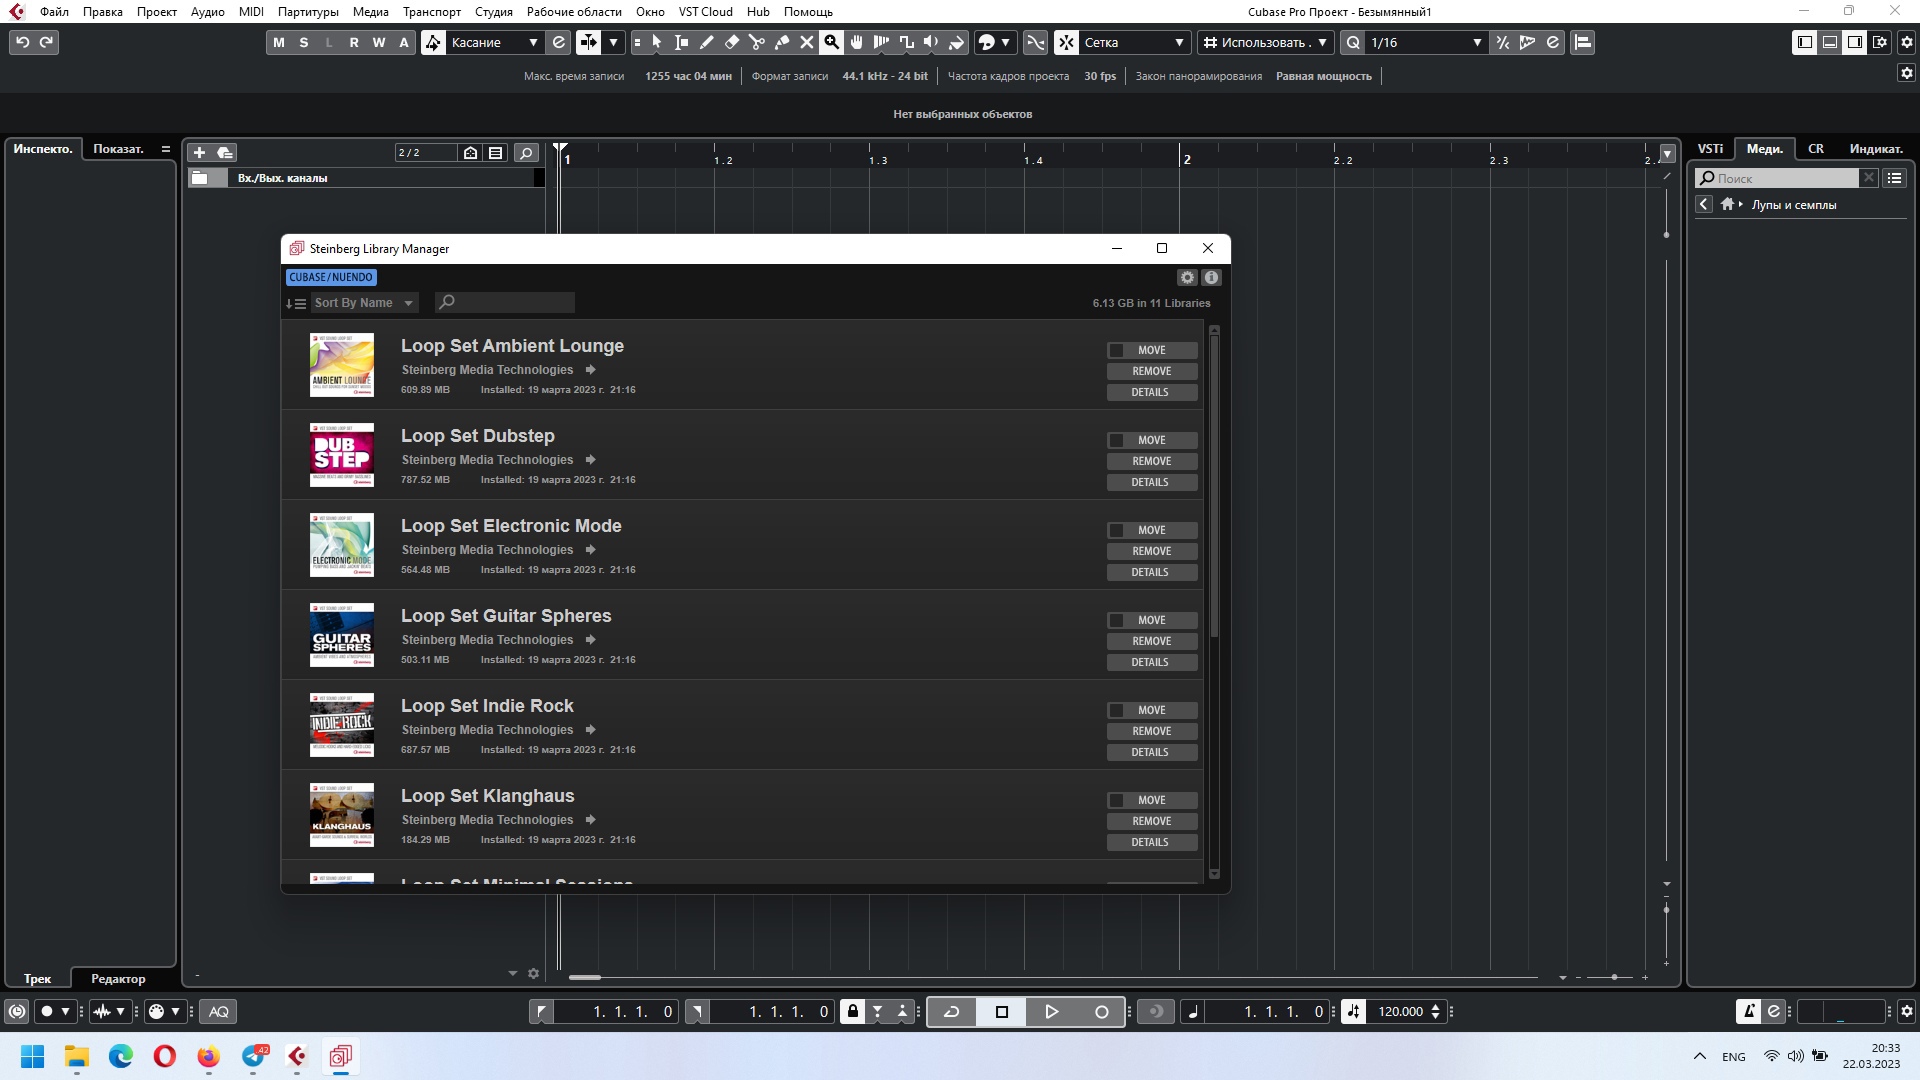The height and width of the screenshot is (1080, 1920).
Task: Activate the Zoom magnifier tool
Action: 831,42
